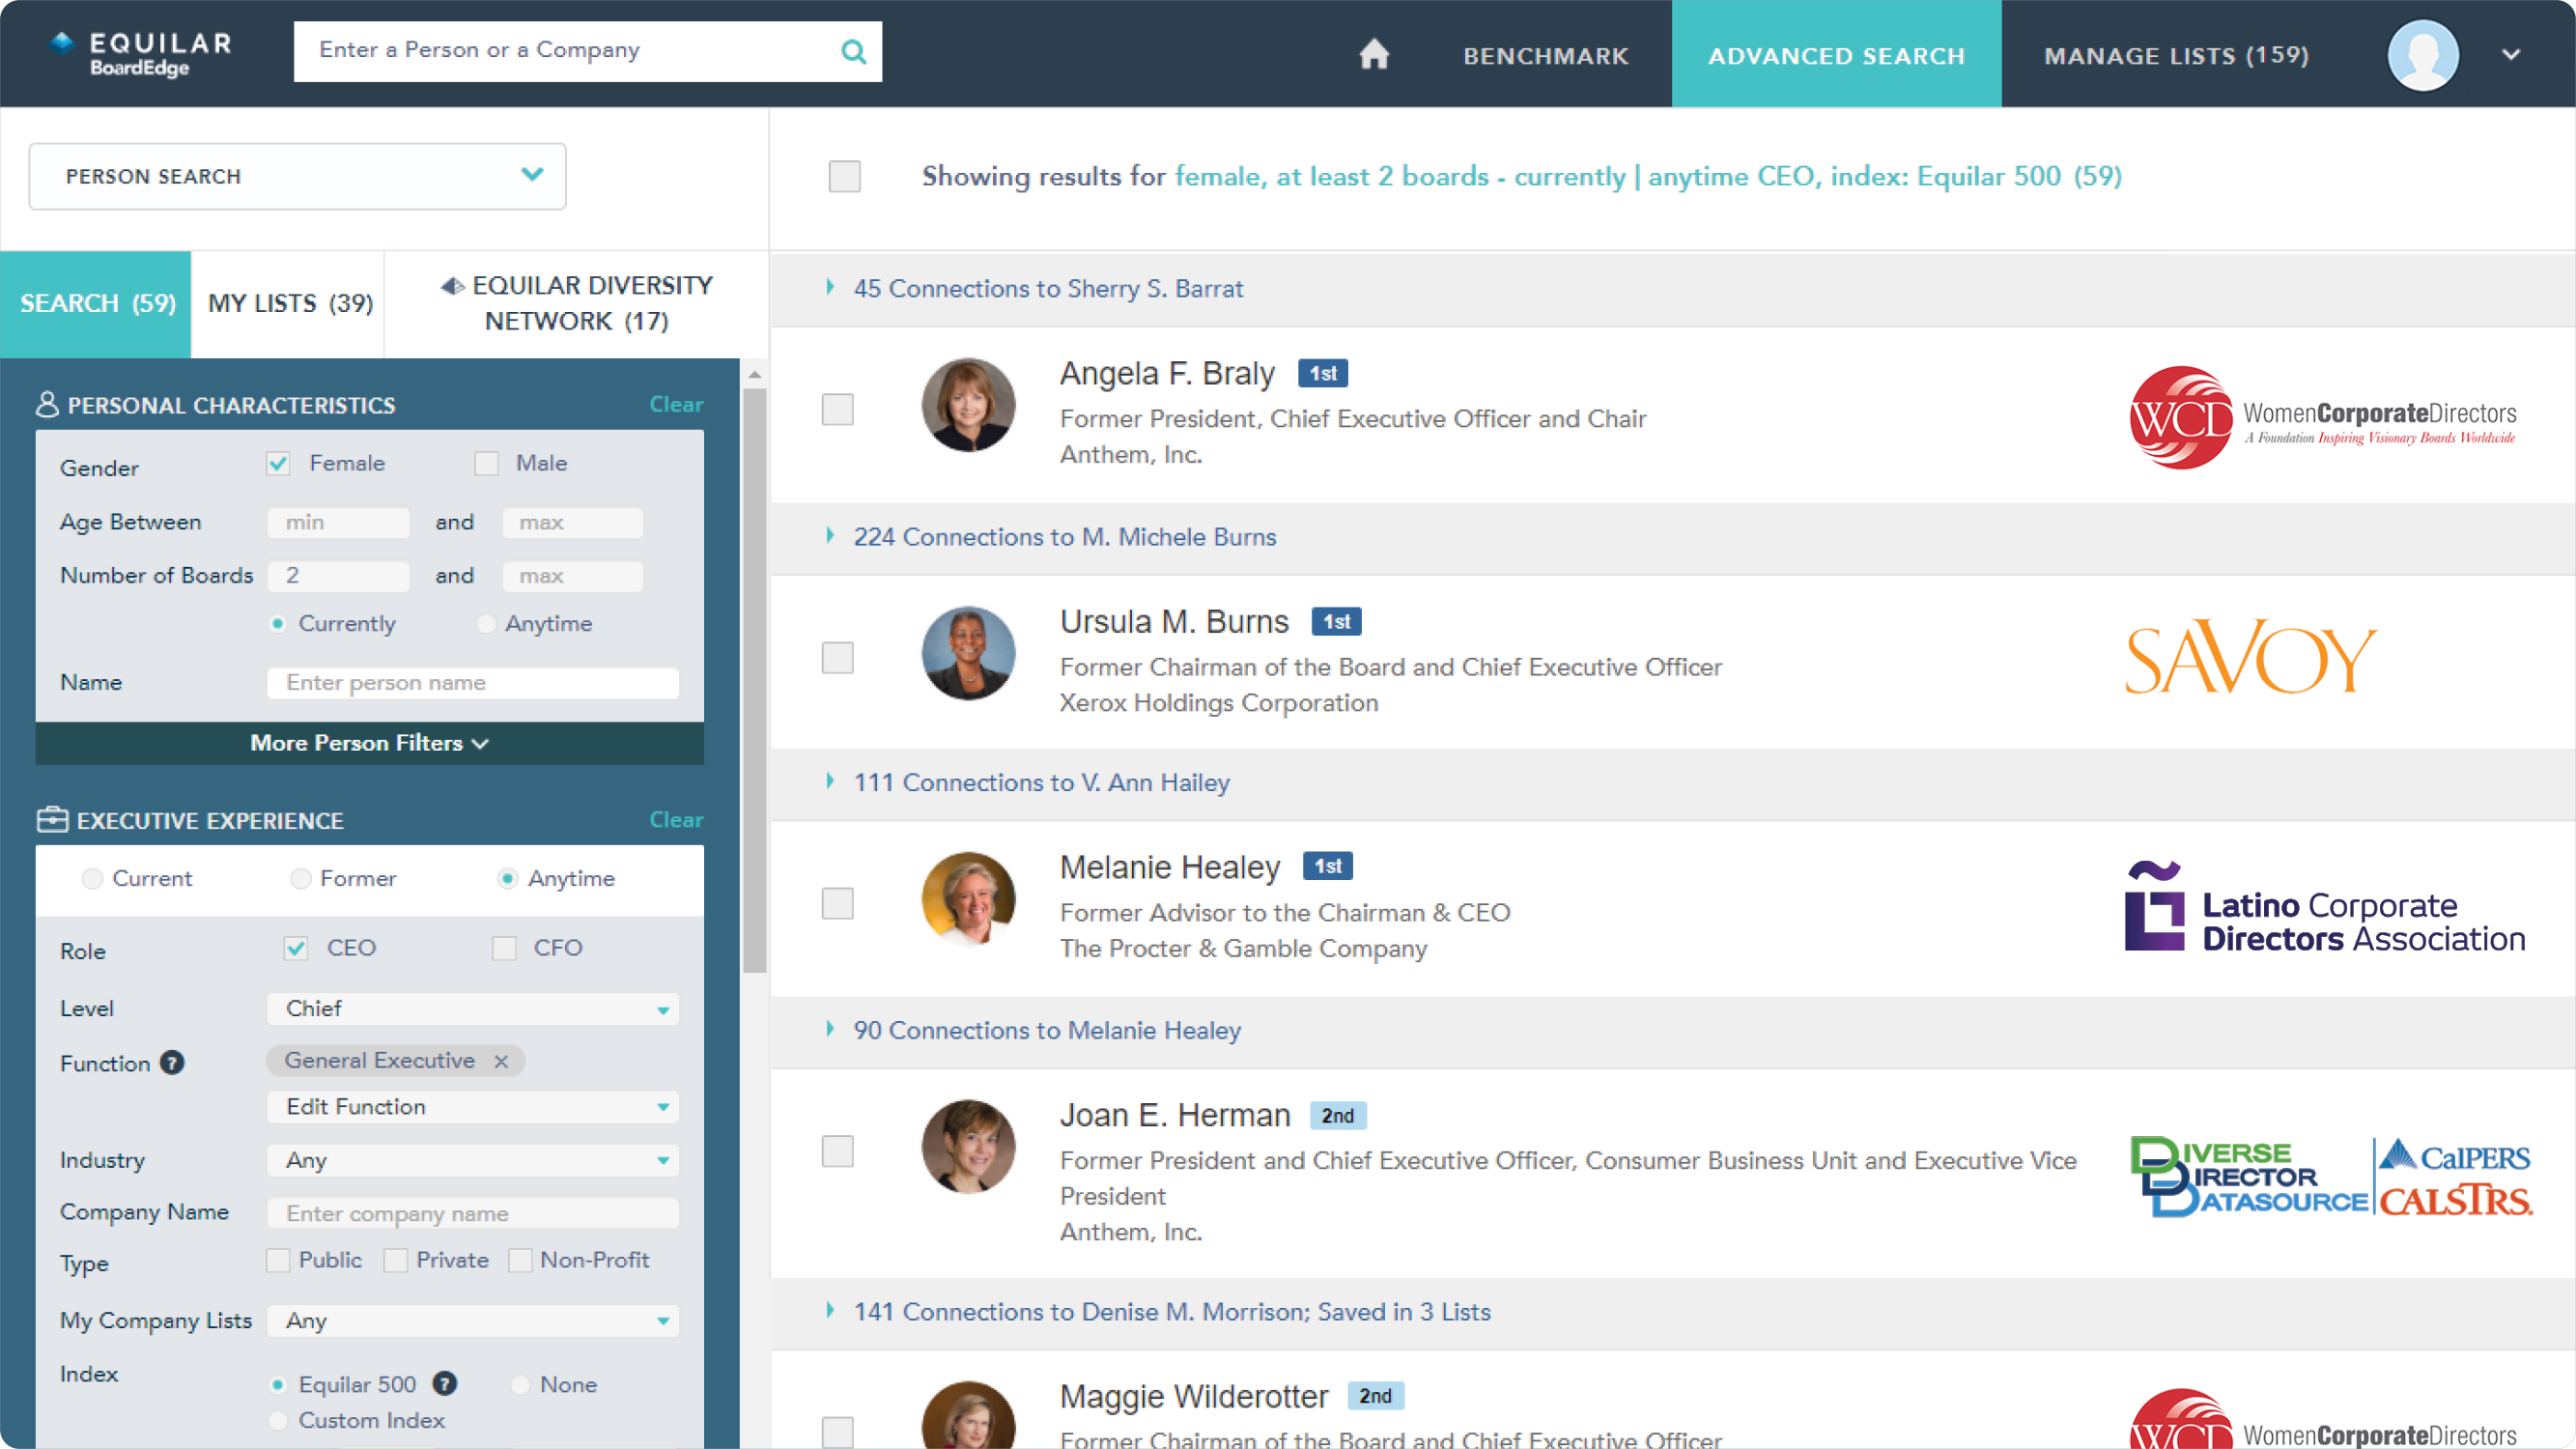Click the Diverse Director DataSource logo

pos(2248,1177)
